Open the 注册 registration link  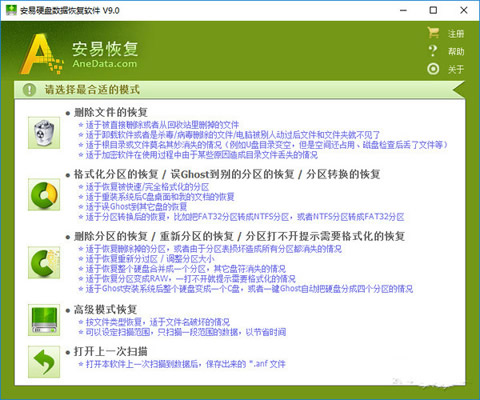tap(456, 34)
